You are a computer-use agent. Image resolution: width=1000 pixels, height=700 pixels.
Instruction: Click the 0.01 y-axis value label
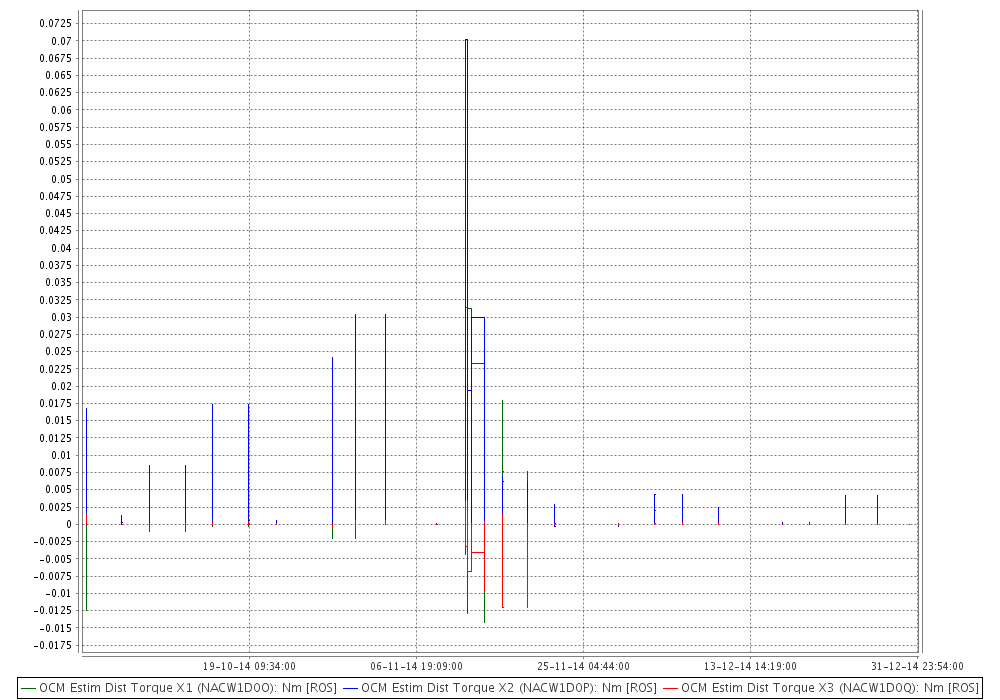[62, 455]
